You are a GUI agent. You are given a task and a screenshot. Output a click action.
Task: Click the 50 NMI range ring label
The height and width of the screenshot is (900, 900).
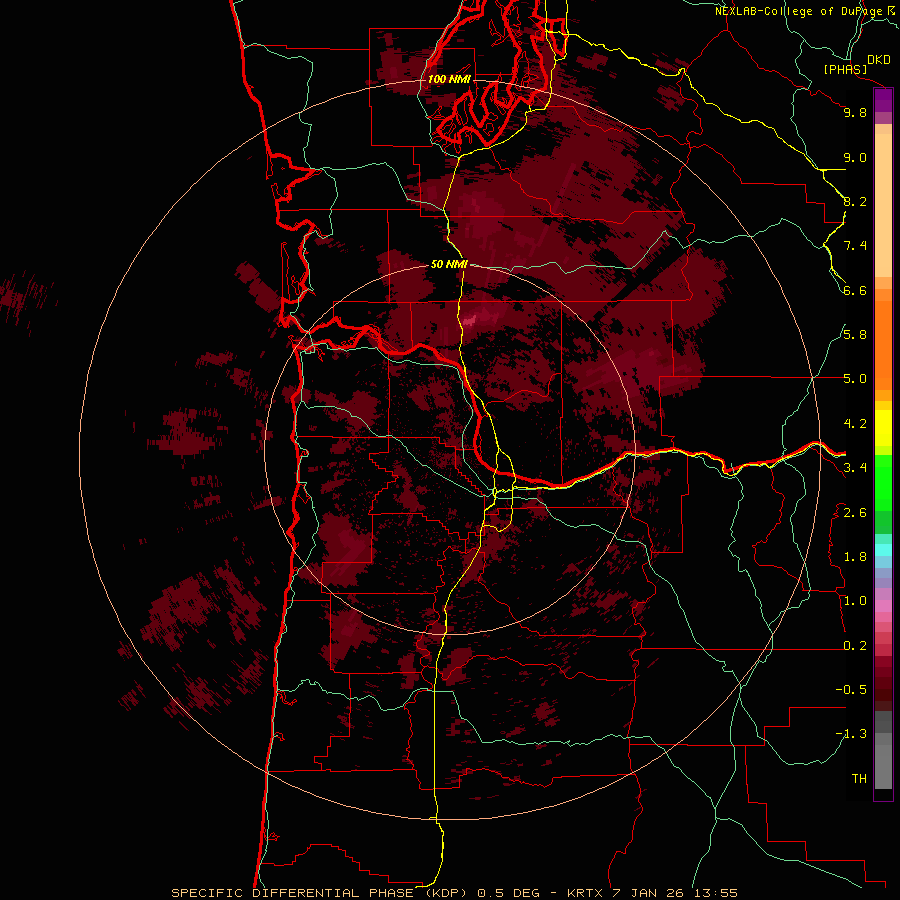(449, 265)
